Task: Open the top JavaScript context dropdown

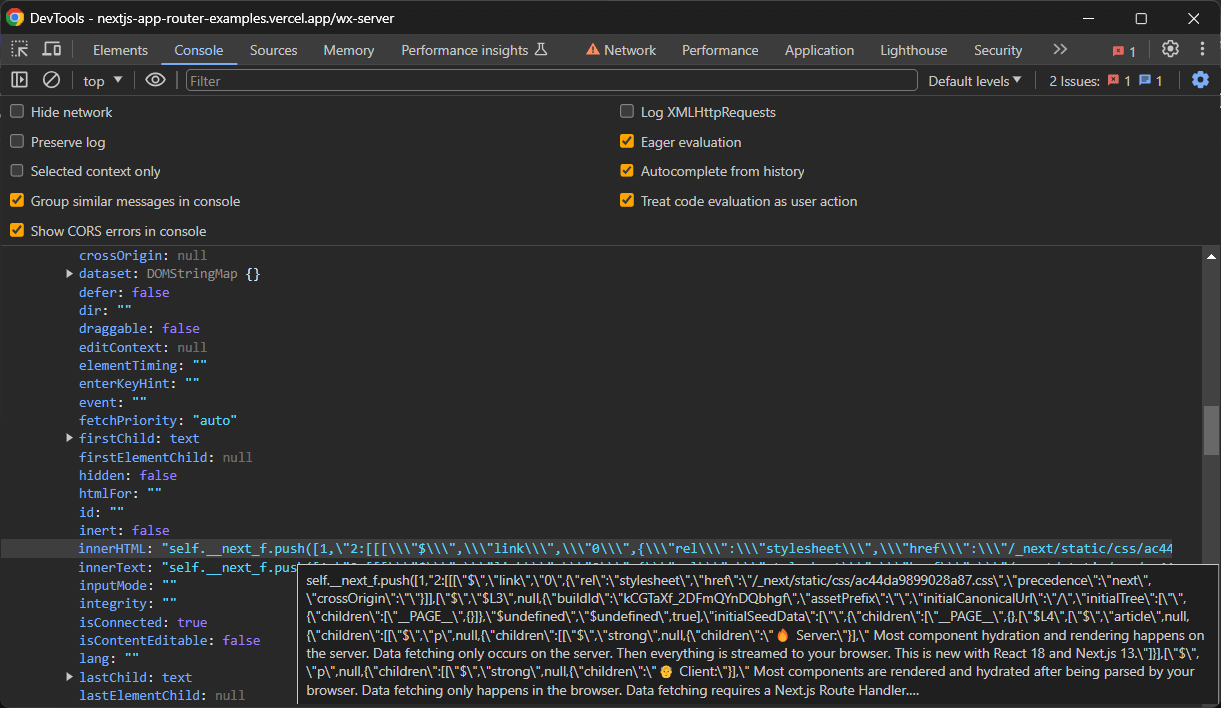Action: (x=103, y=81)
